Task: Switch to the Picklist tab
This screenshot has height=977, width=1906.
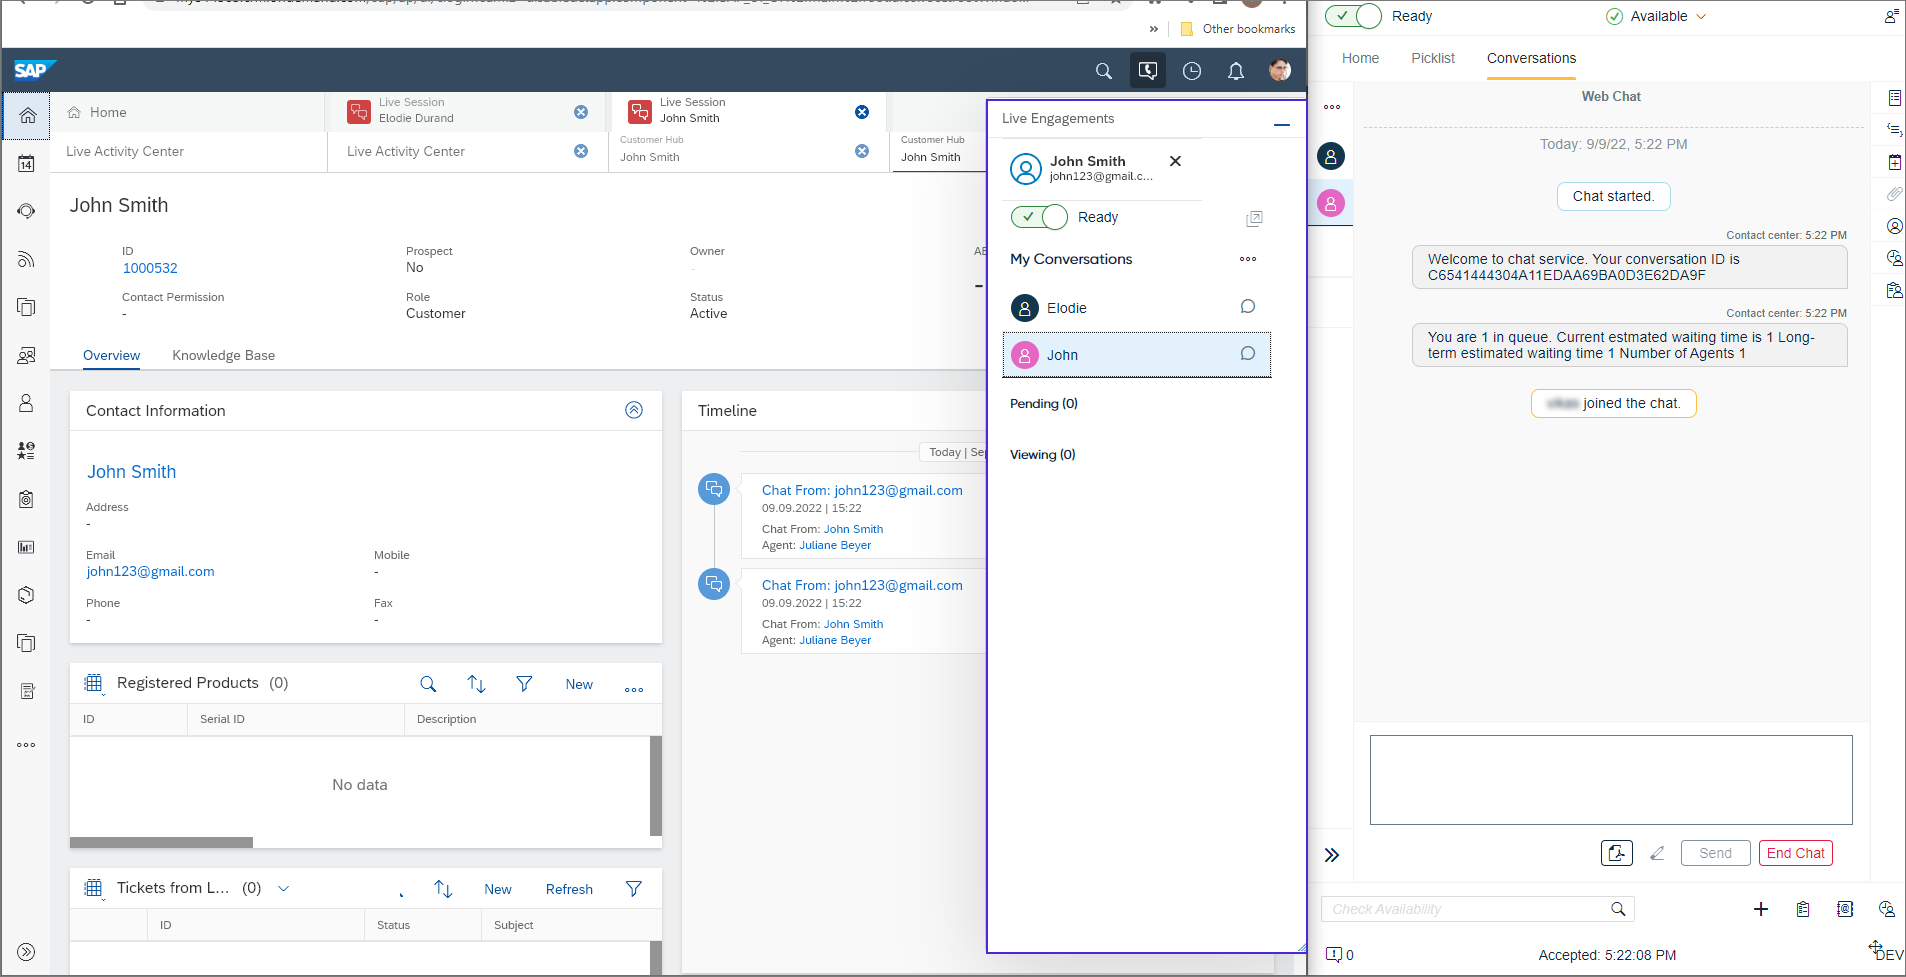Action: click(1432, 58)
